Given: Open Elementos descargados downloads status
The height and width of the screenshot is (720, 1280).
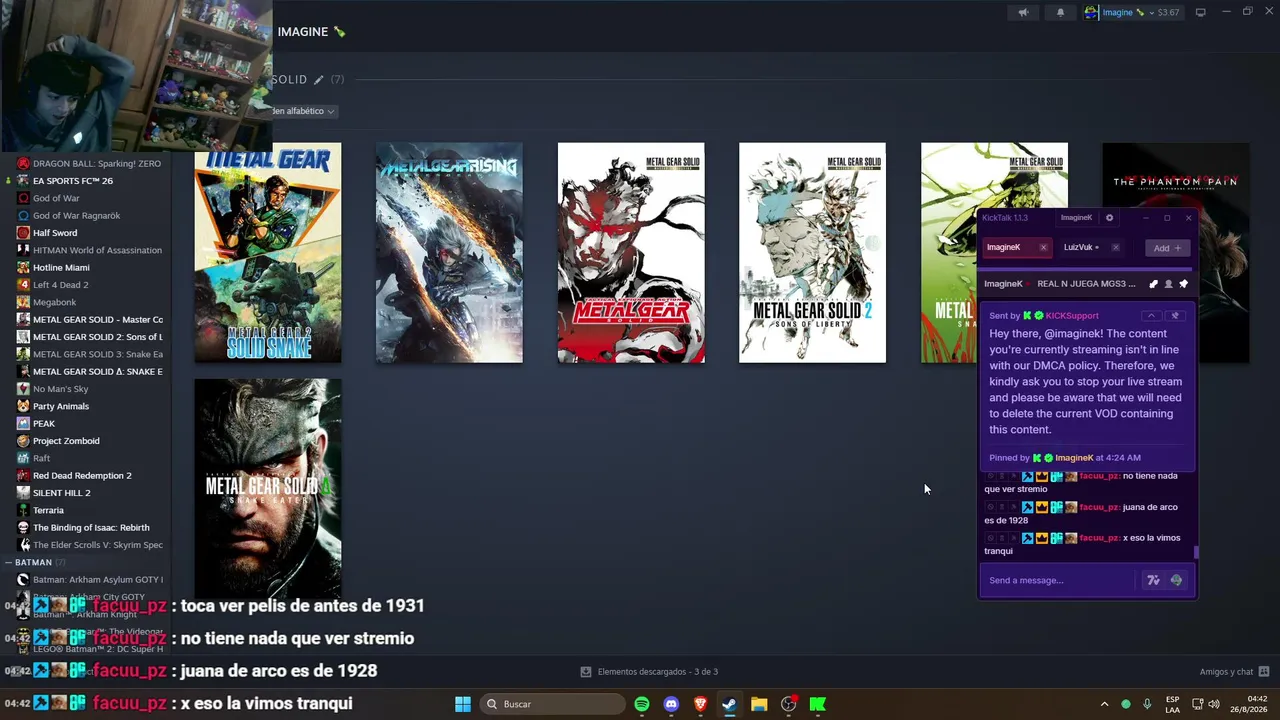Looking at the screenshot, I should pyautogui.click(x=650, y=672).
